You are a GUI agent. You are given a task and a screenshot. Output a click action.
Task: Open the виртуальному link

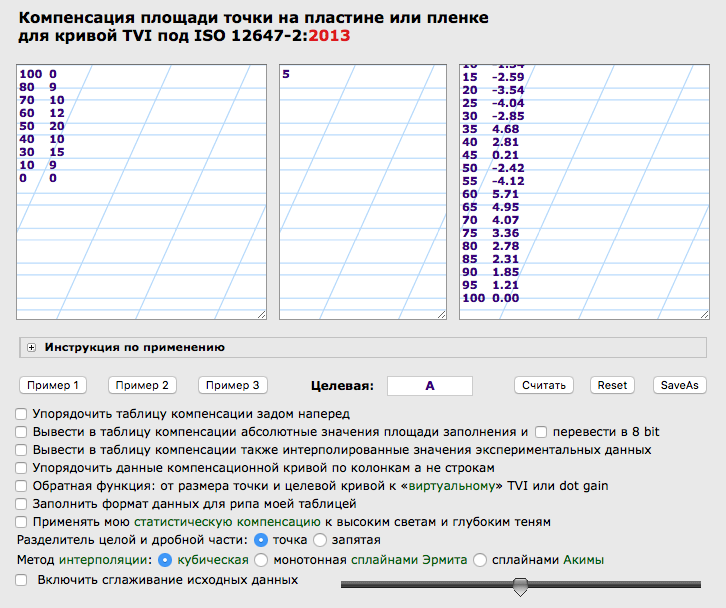[x=451, y=486]
